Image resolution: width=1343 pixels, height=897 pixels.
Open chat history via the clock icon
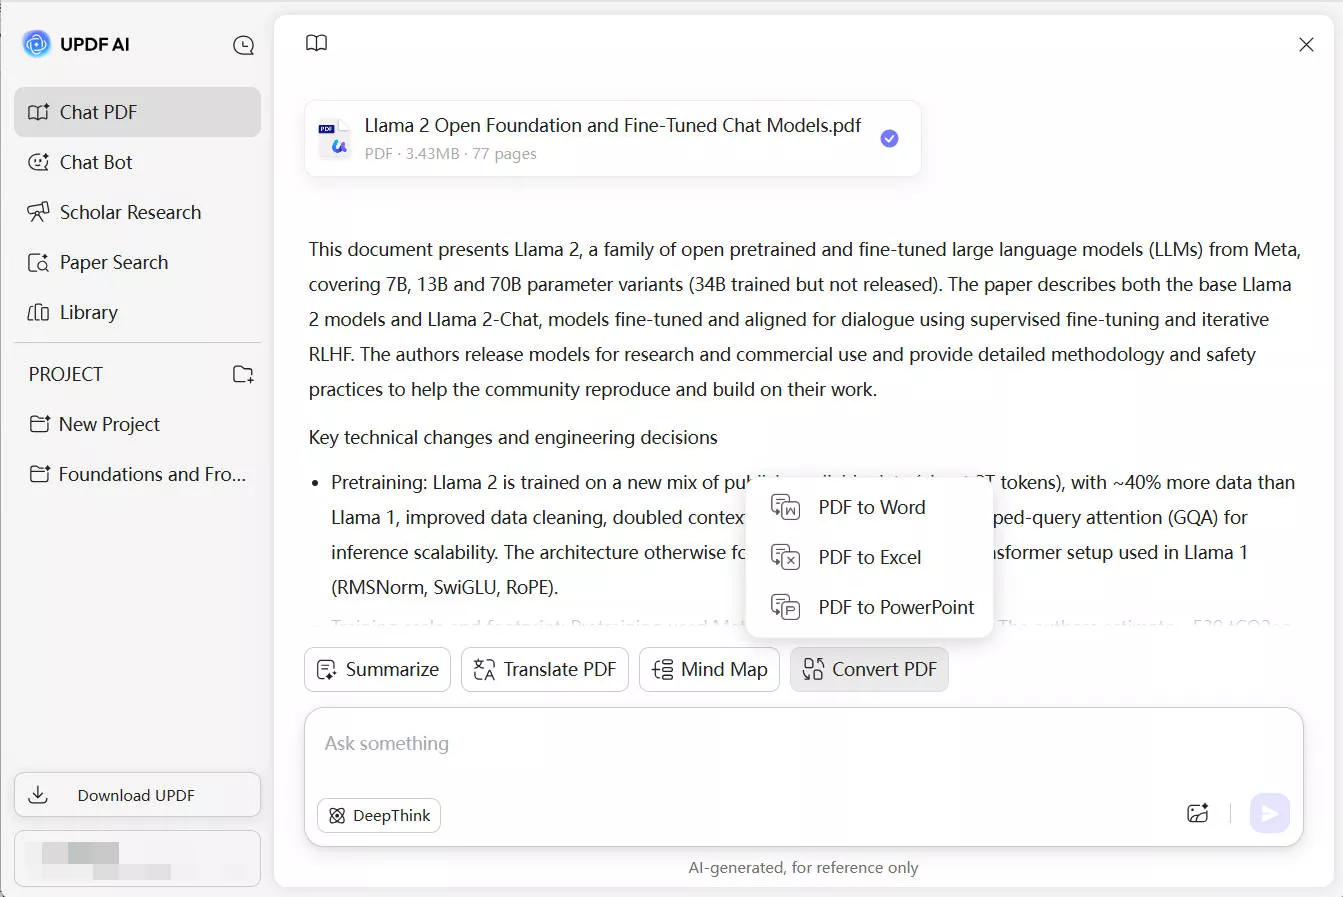(243, 44)
